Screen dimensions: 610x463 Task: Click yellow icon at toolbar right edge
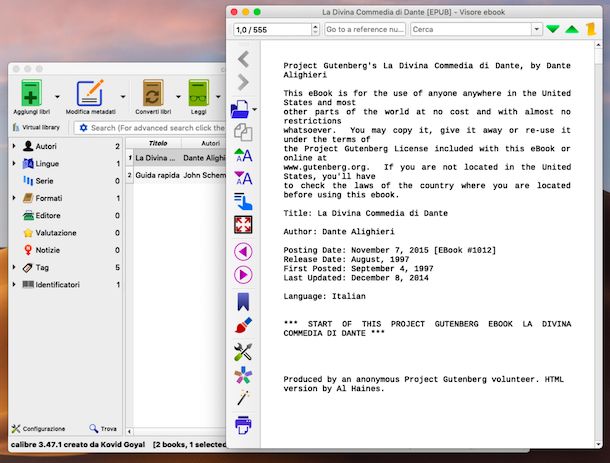point(591,29)
